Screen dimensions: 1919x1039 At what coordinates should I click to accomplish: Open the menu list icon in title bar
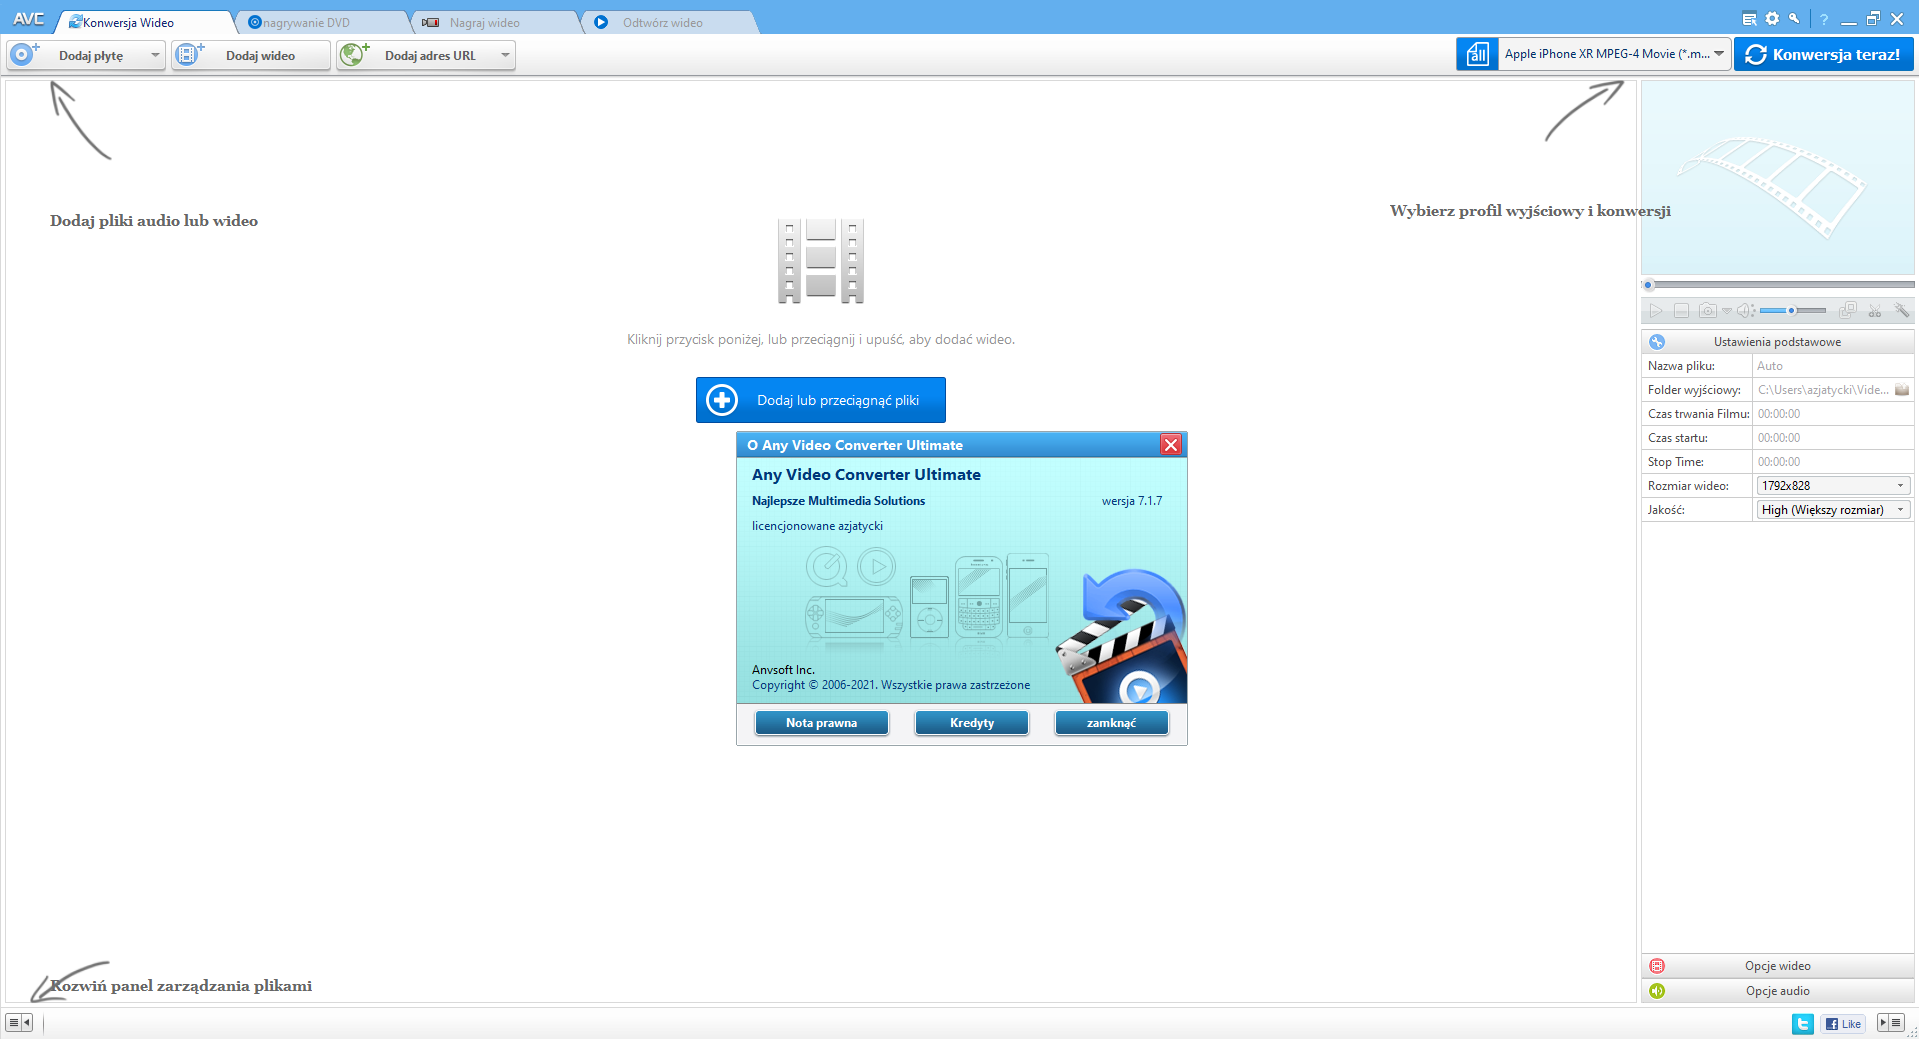point(1749,19)
